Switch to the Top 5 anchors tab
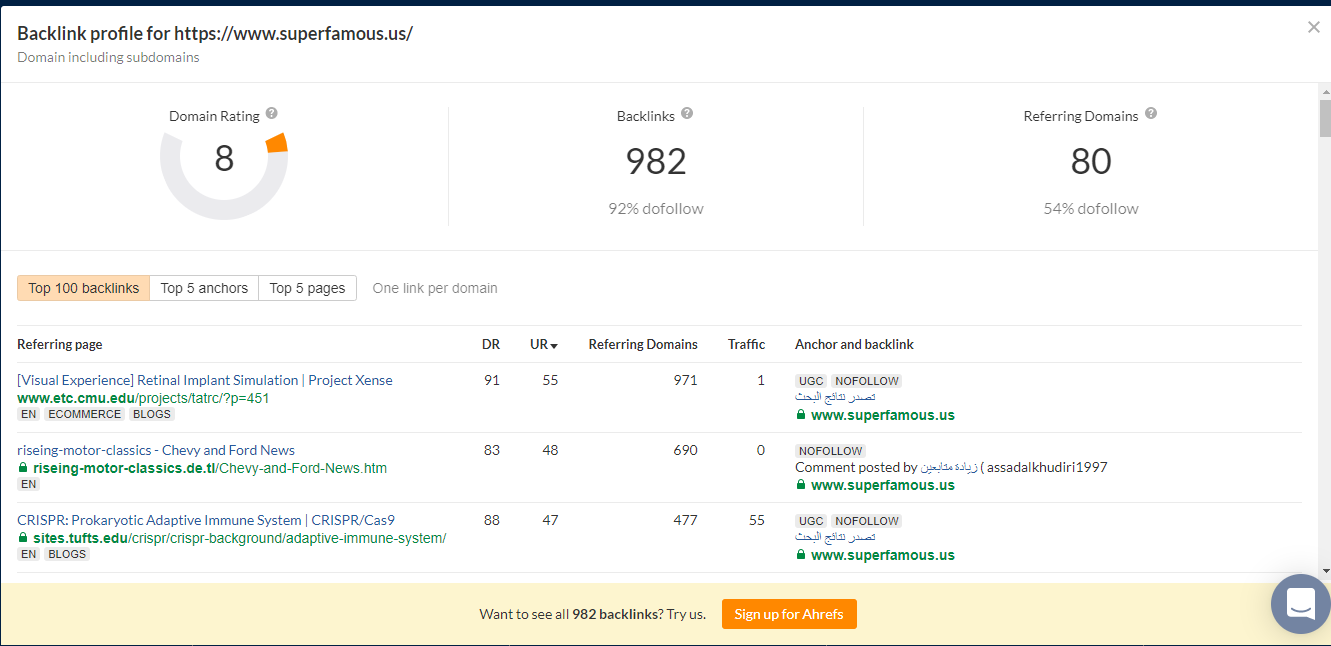Image resolution: width=1331 pixels, height=646 pixels. 204,288
